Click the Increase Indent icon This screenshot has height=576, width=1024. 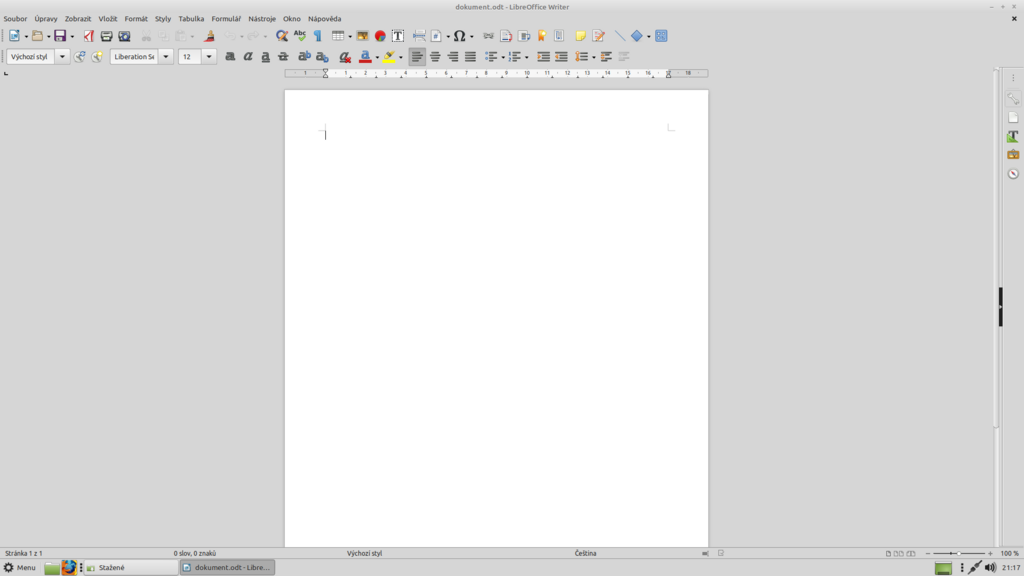click(543, 57)
